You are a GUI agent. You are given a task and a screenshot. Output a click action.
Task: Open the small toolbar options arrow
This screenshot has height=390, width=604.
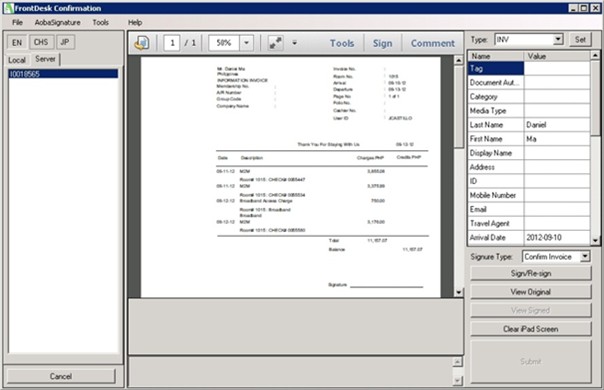[x=294, y=43]
